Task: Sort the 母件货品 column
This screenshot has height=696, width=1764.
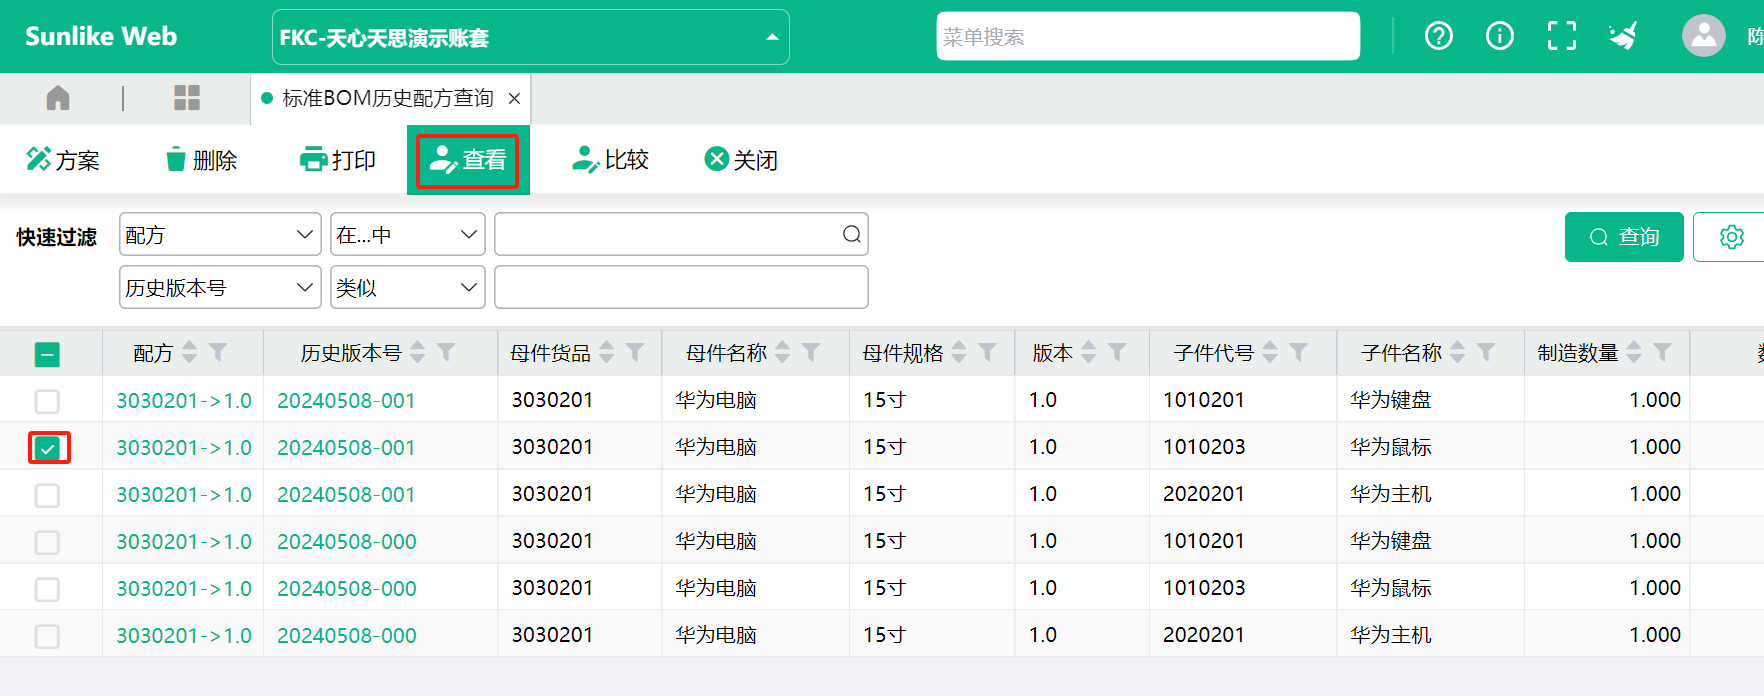Action: [607, 352]
